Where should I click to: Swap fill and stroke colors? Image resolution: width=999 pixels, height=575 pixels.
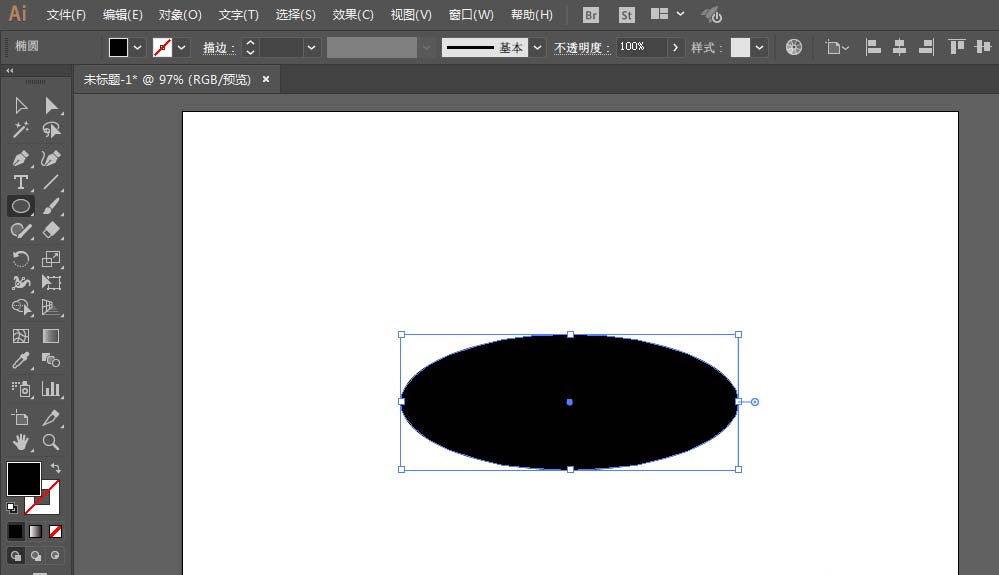coord(56,468)
